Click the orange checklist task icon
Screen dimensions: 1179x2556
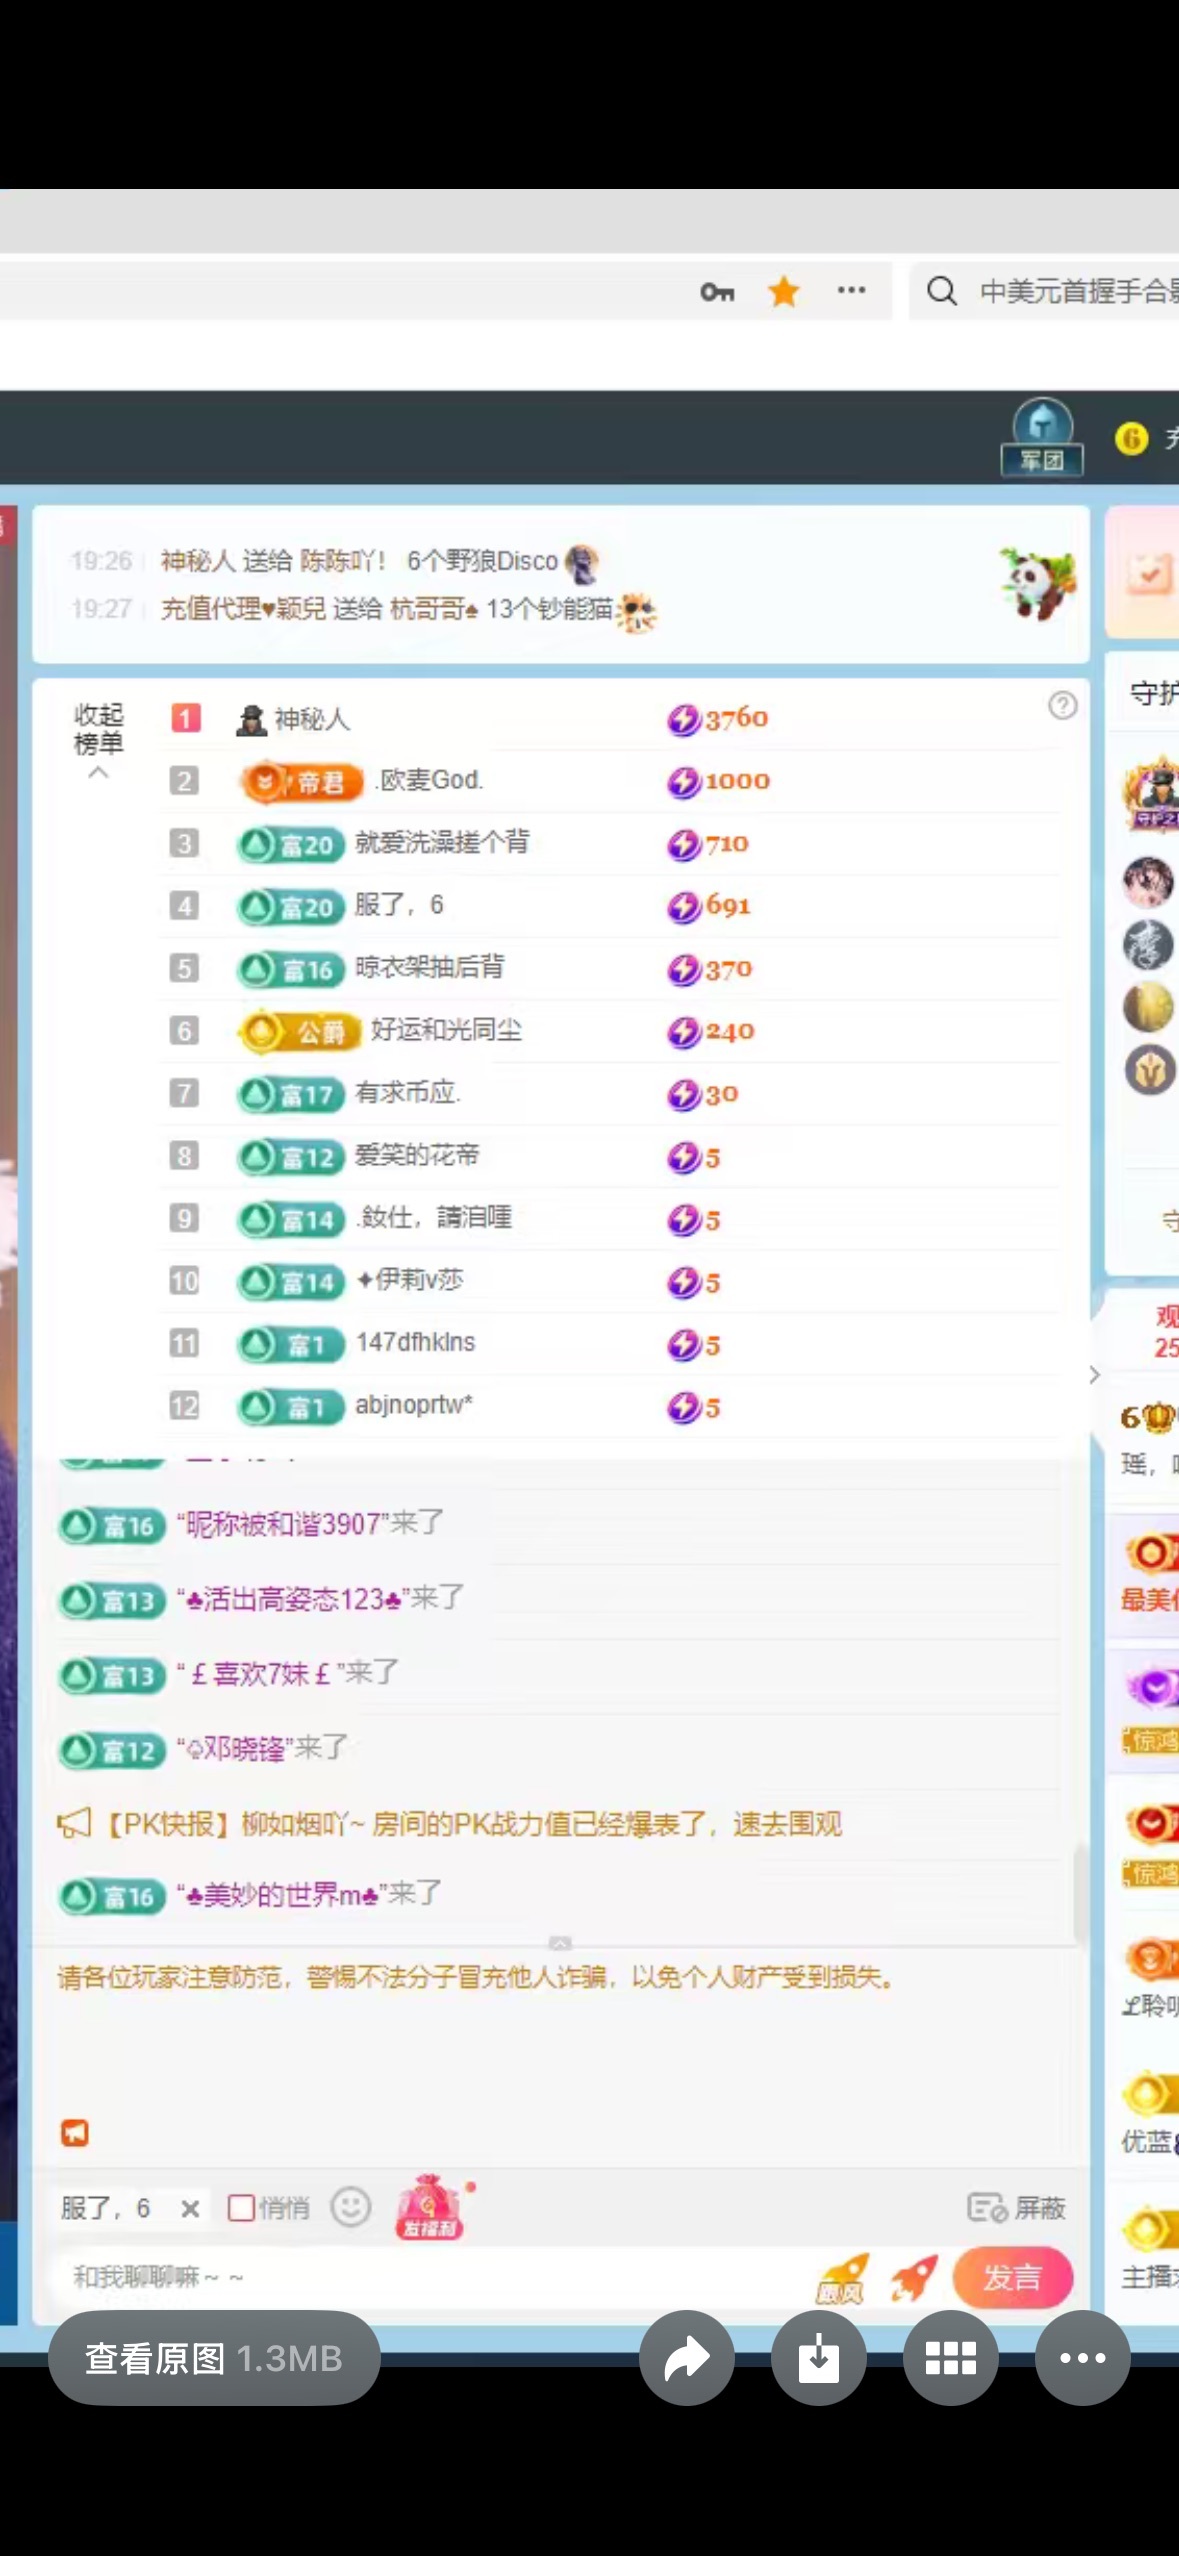1149,574
